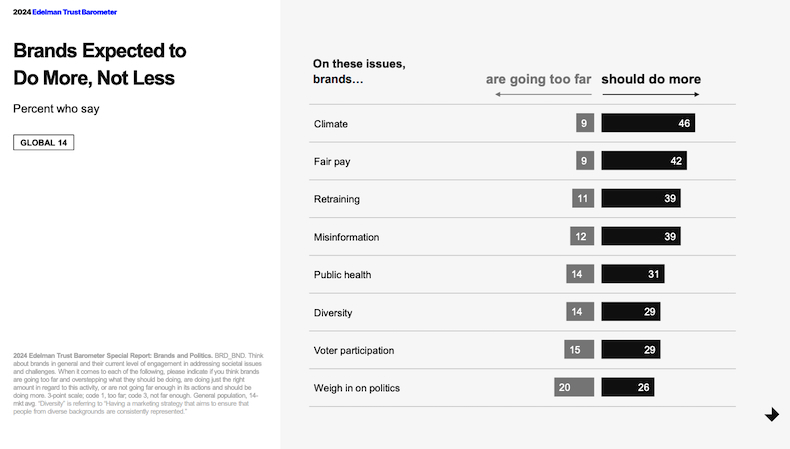Click the 'should do more' column heading

tap(650, 79)
